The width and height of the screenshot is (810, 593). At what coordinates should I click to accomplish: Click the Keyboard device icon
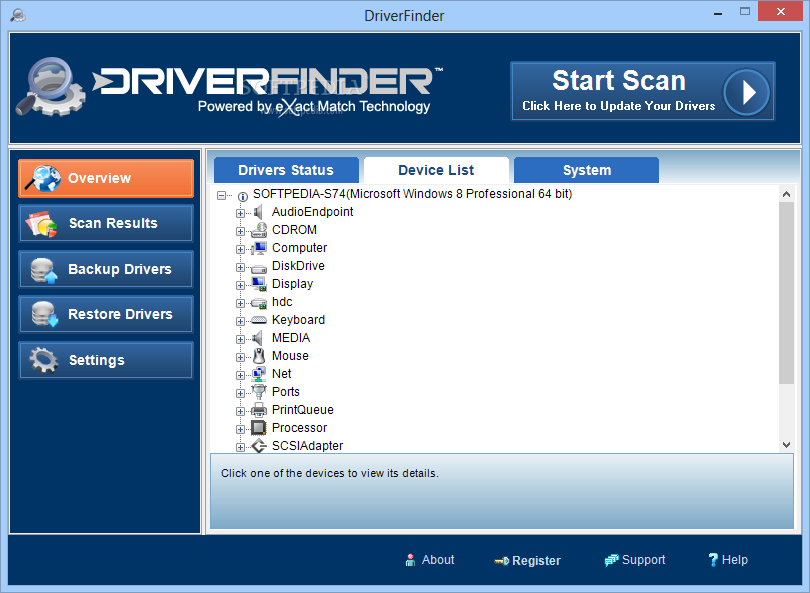(x=259, y=320)
